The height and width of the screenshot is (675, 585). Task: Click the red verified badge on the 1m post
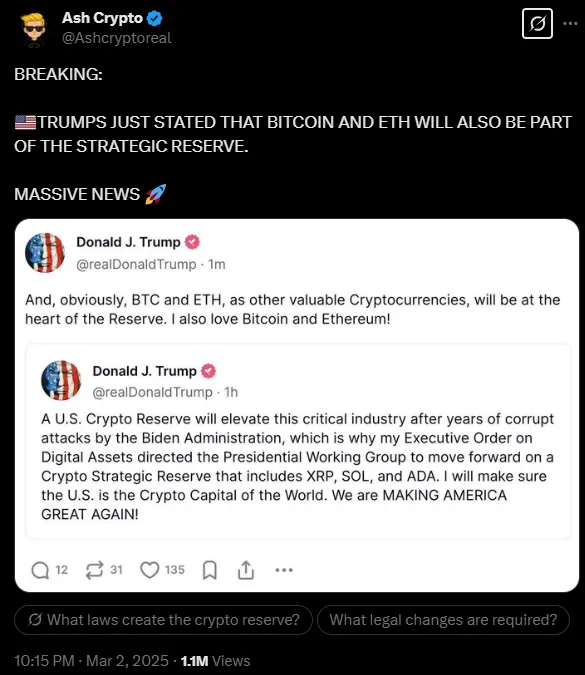(192, 242)
